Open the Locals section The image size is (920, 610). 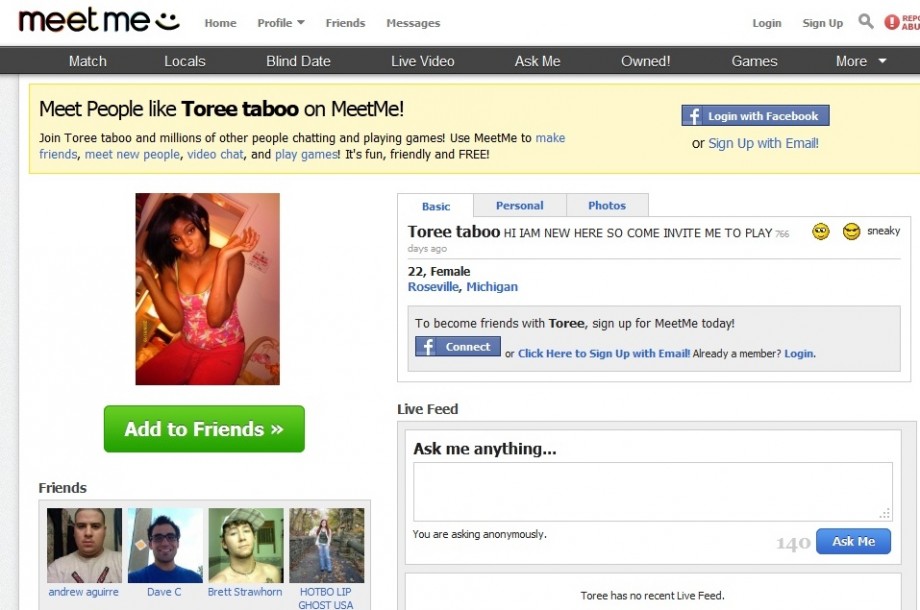[185, 61]
